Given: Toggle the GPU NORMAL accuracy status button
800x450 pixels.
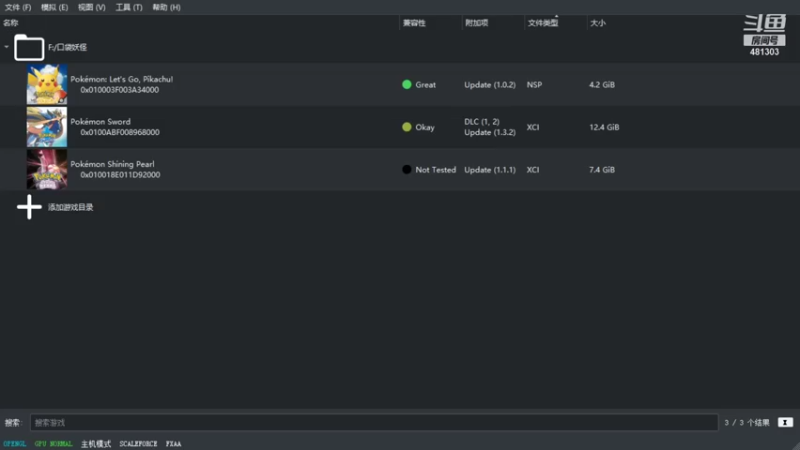Looking at the screenshot, I should (x=54, y=444).
